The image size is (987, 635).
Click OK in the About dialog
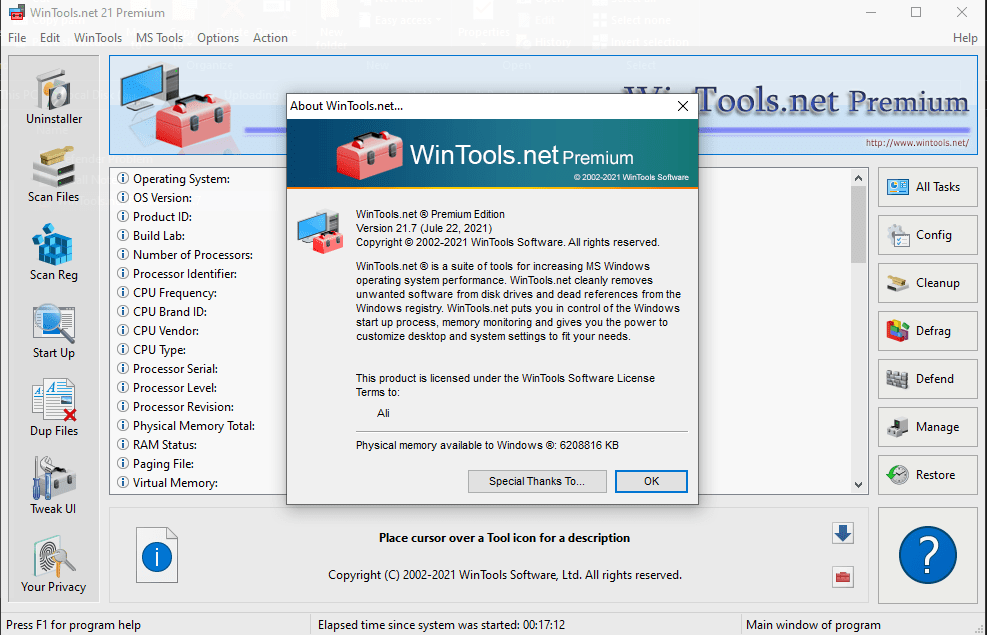click(x=651, y=481)
